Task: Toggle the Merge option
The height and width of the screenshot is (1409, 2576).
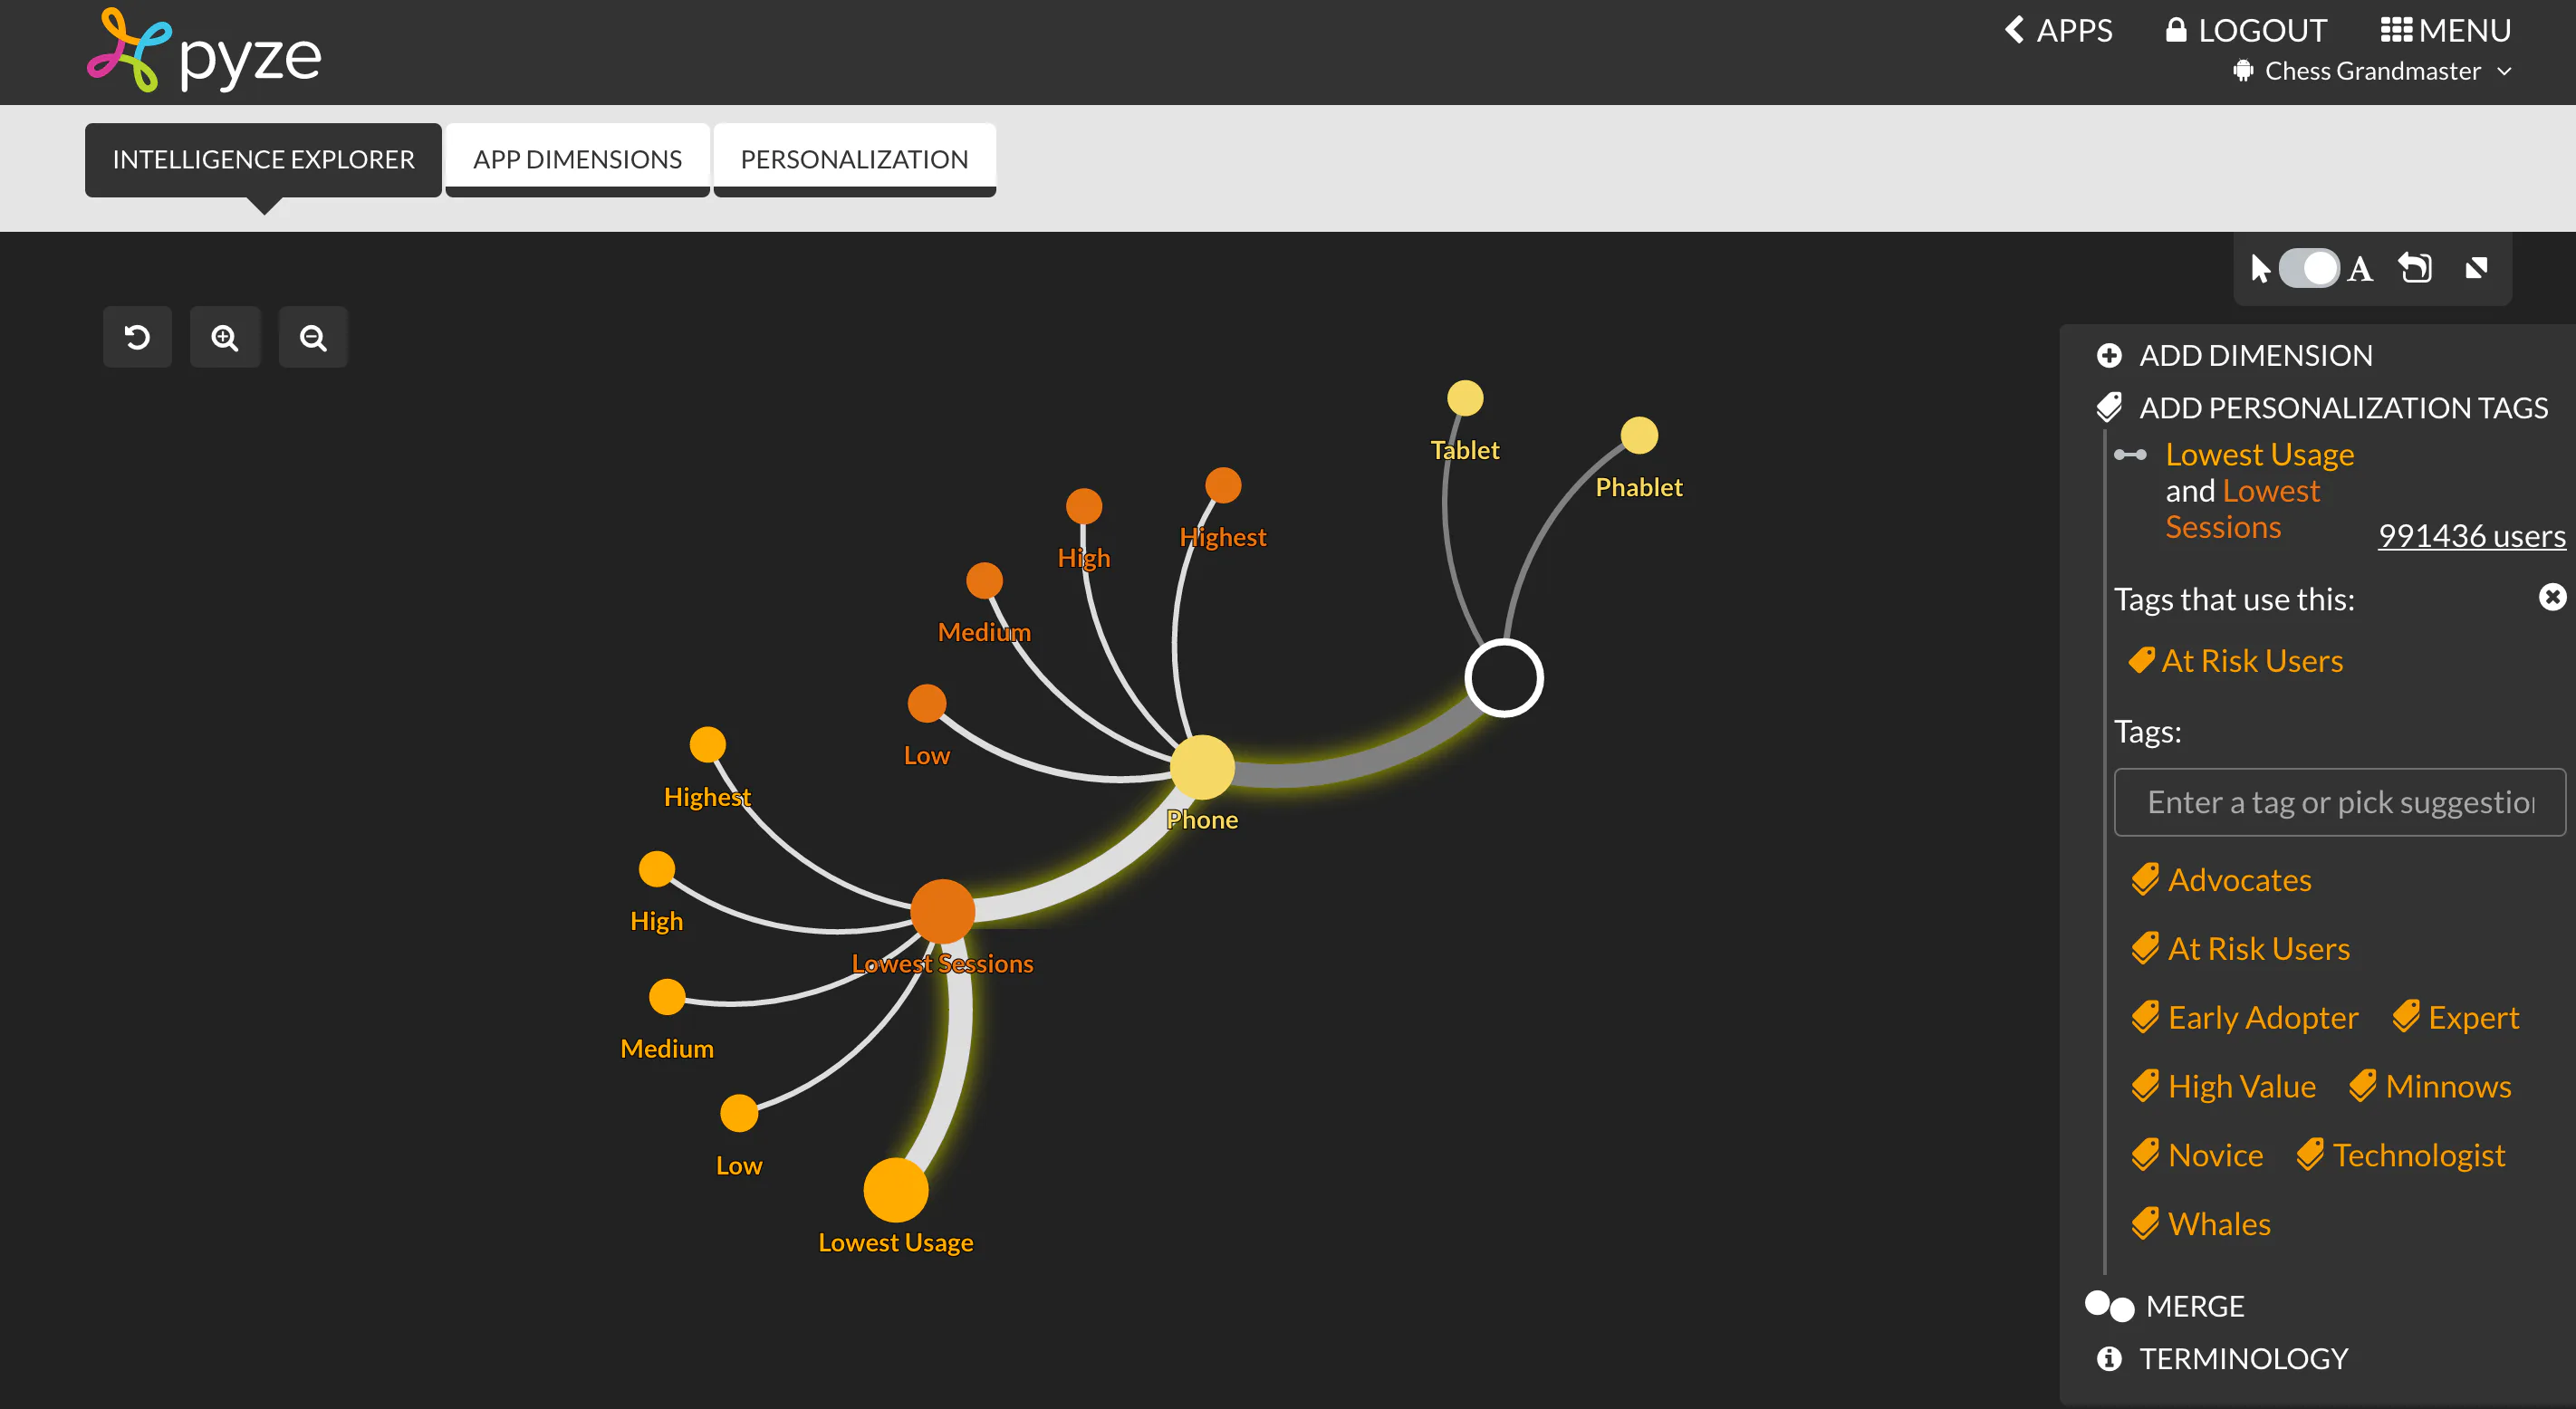Action: tap(2109, 1306)
